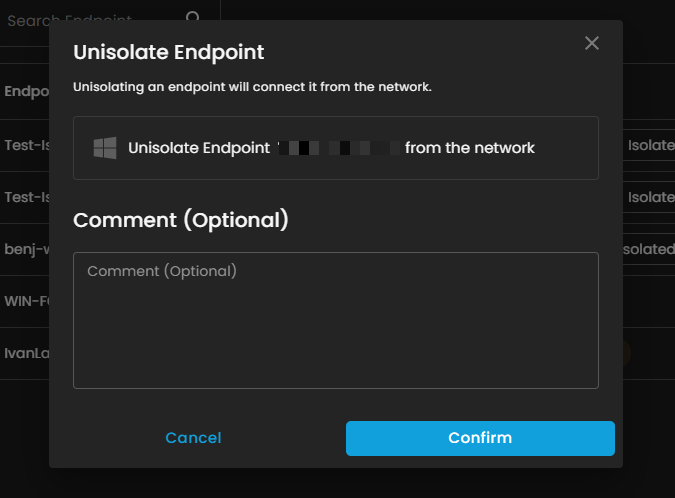Click the Comment (Optional) heading
Viewport: 675px width, 498px height.
click(x=181, y=219)
